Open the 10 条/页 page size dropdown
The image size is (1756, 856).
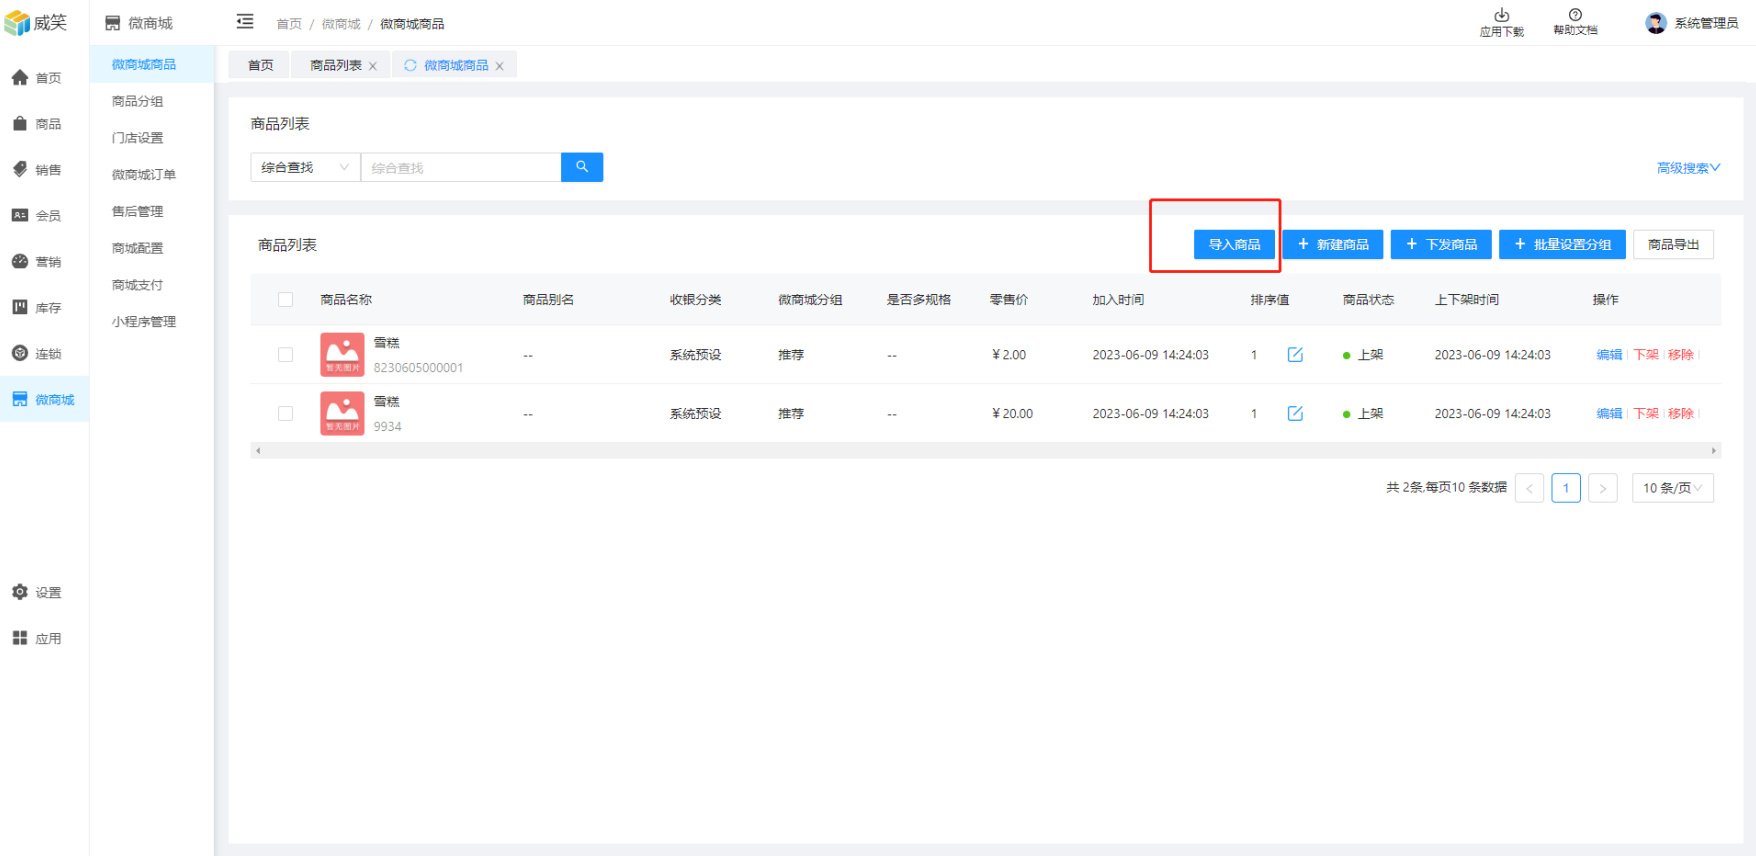point(1672,488)
